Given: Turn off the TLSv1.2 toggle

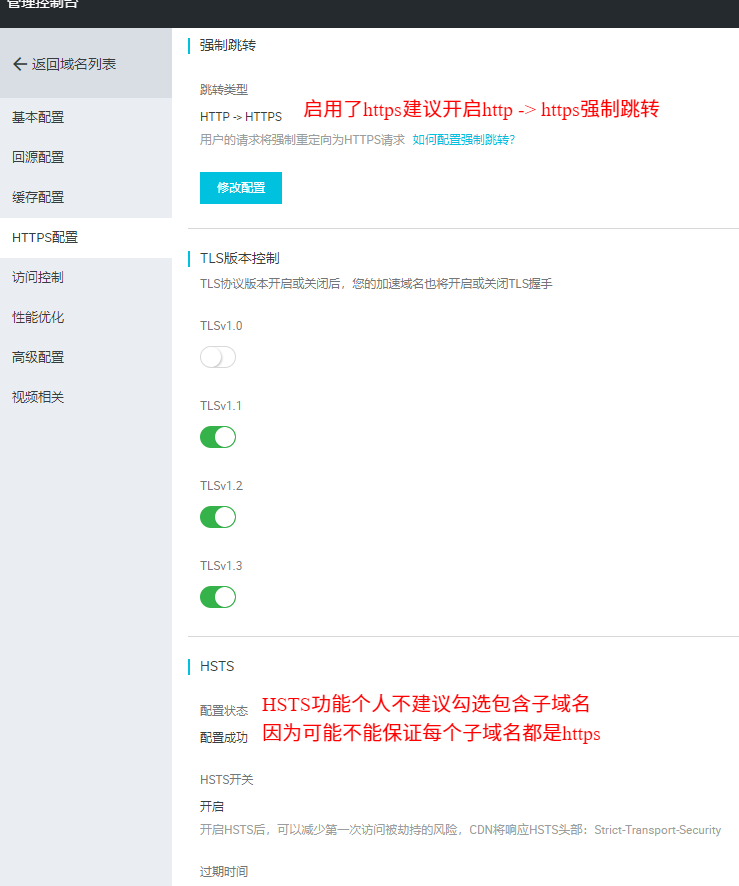Looking at the screenshot, I should click(x=218, y=517).
